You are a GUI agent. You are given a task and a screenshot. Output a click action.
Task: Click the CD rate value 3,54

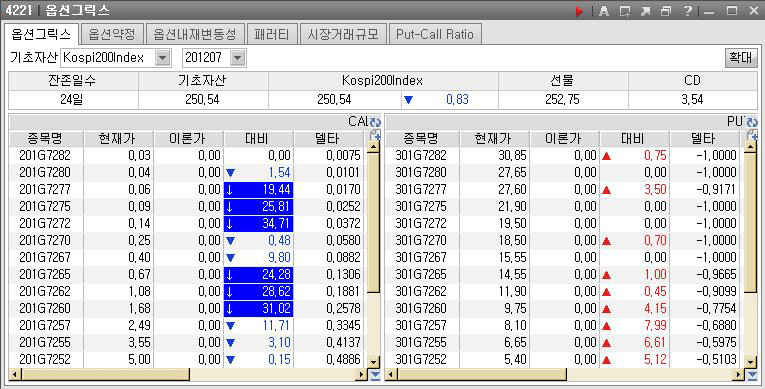tap(692, 100)
